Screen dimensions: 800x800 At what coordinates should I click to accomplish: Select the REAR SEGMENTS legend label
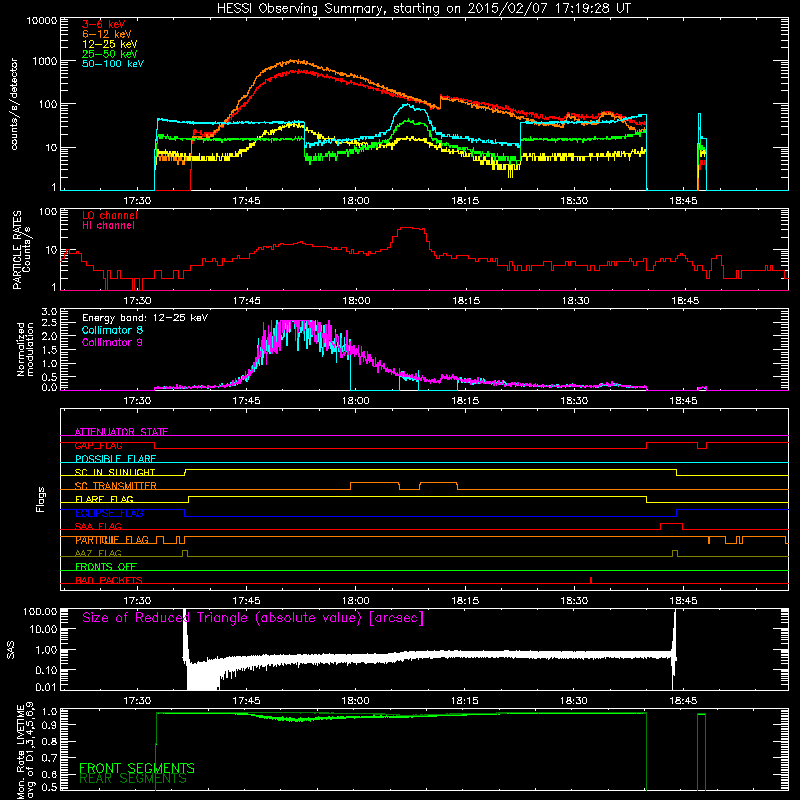tap(133, 779)
